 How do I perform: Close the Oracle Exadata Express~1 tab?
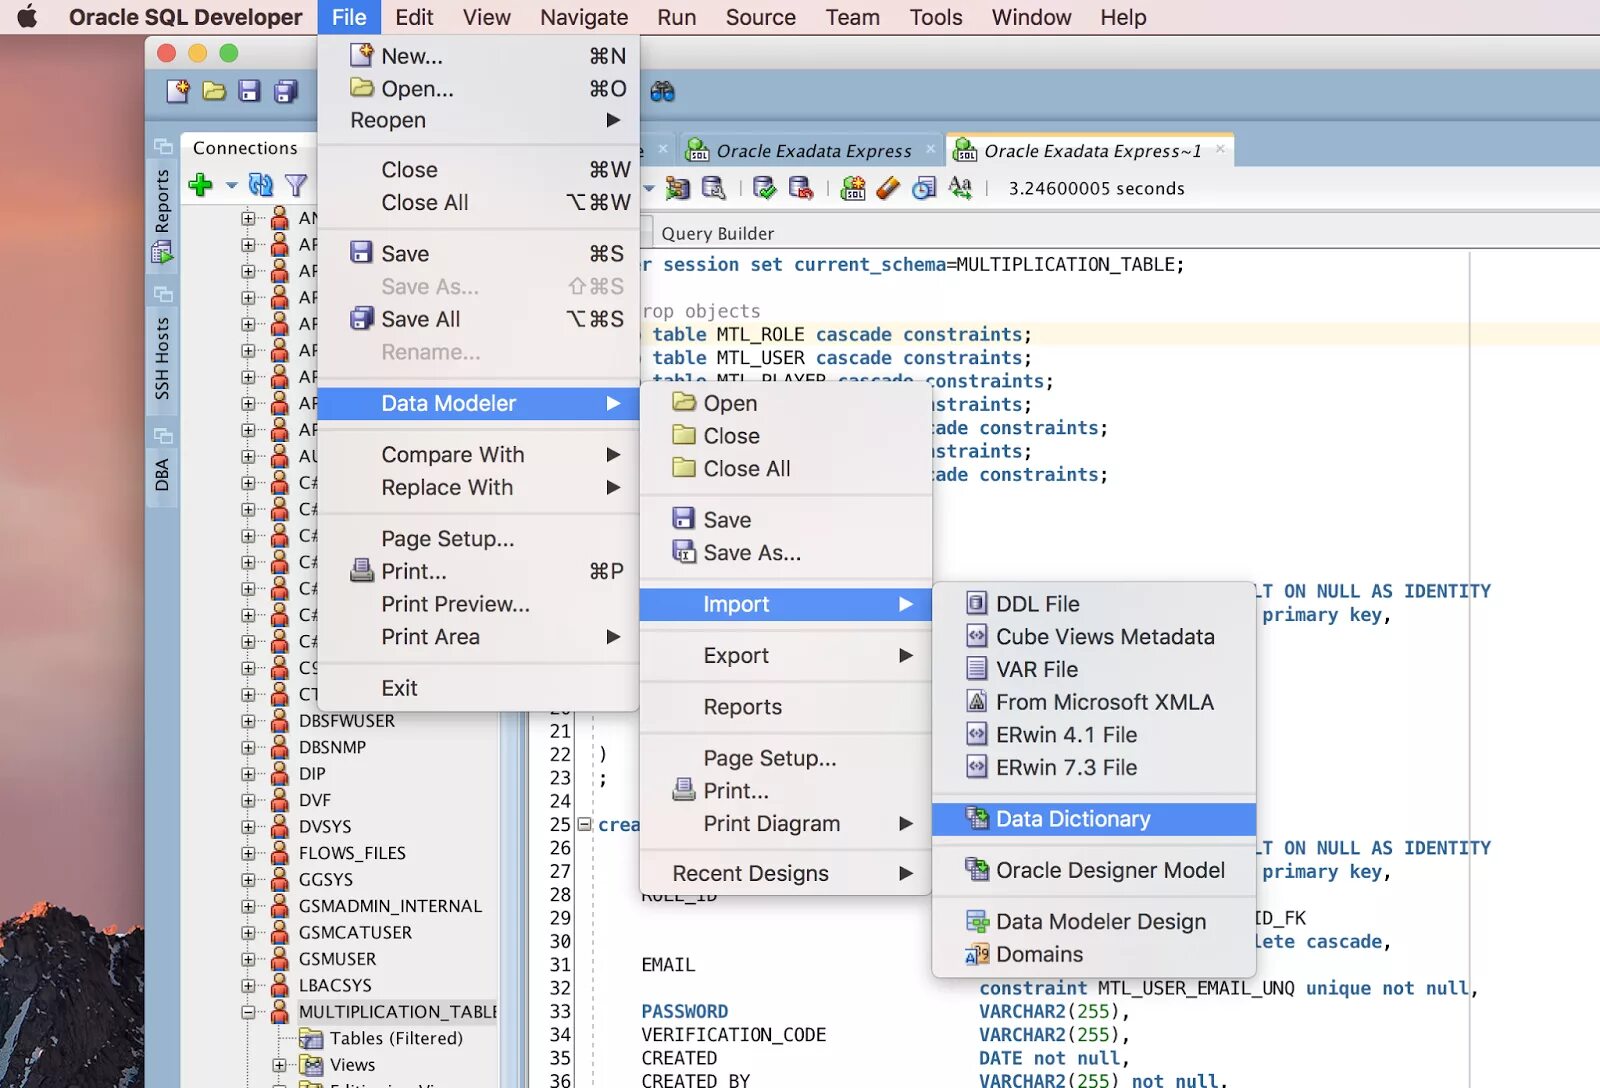(1220, 150)
